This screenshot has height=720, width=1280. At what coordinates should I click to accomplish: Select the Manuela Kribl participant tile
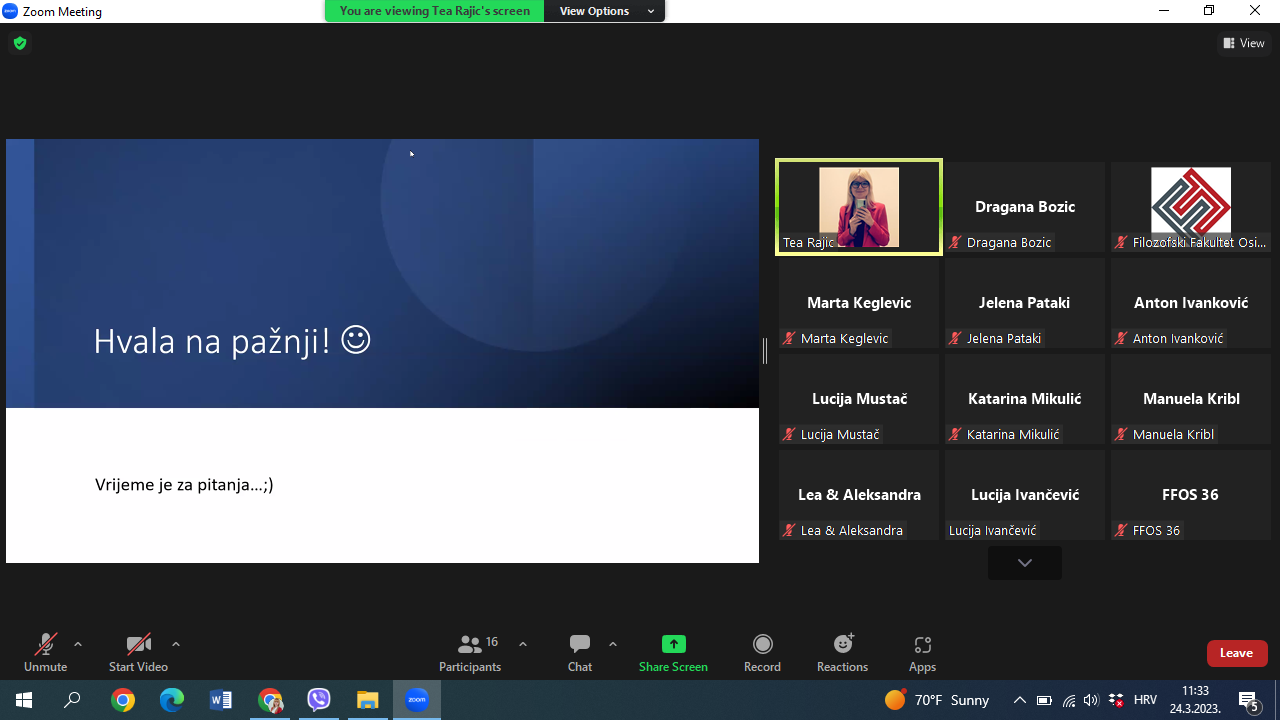pos(1191,399)
